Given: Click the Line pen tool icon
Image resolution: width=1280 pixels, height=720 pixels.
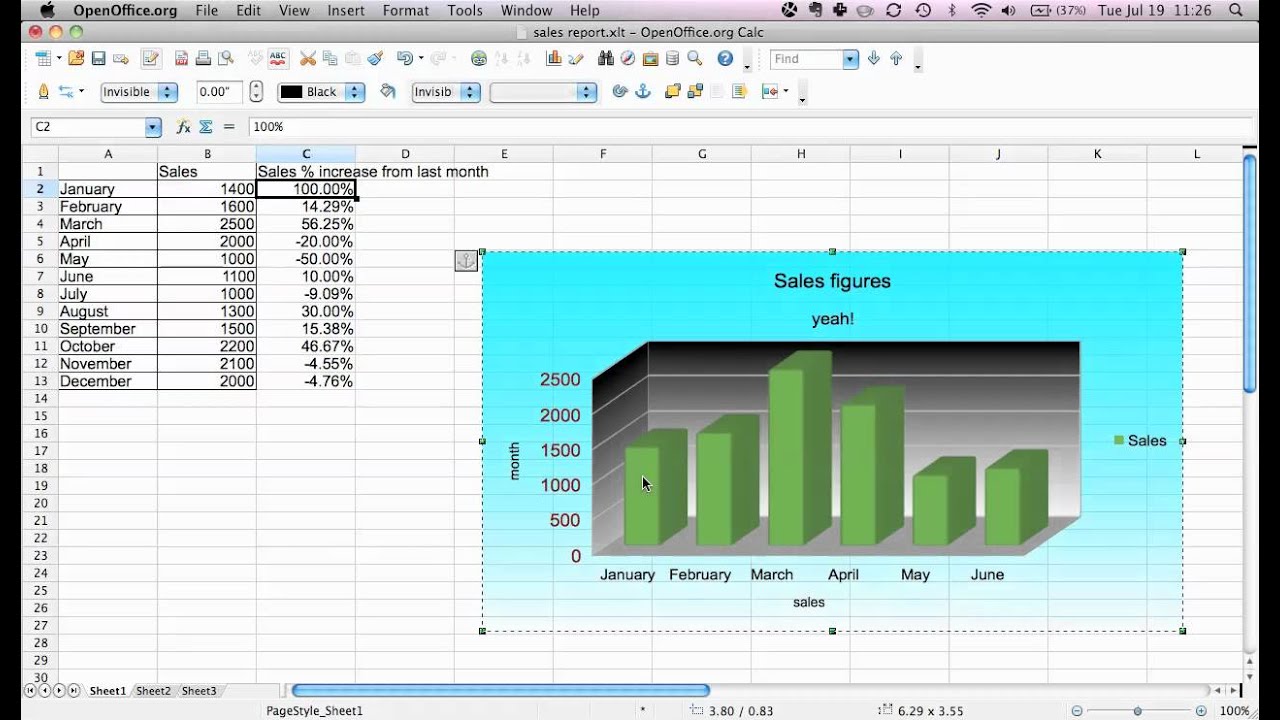Looking at the screenshot, I should (43, 91).
